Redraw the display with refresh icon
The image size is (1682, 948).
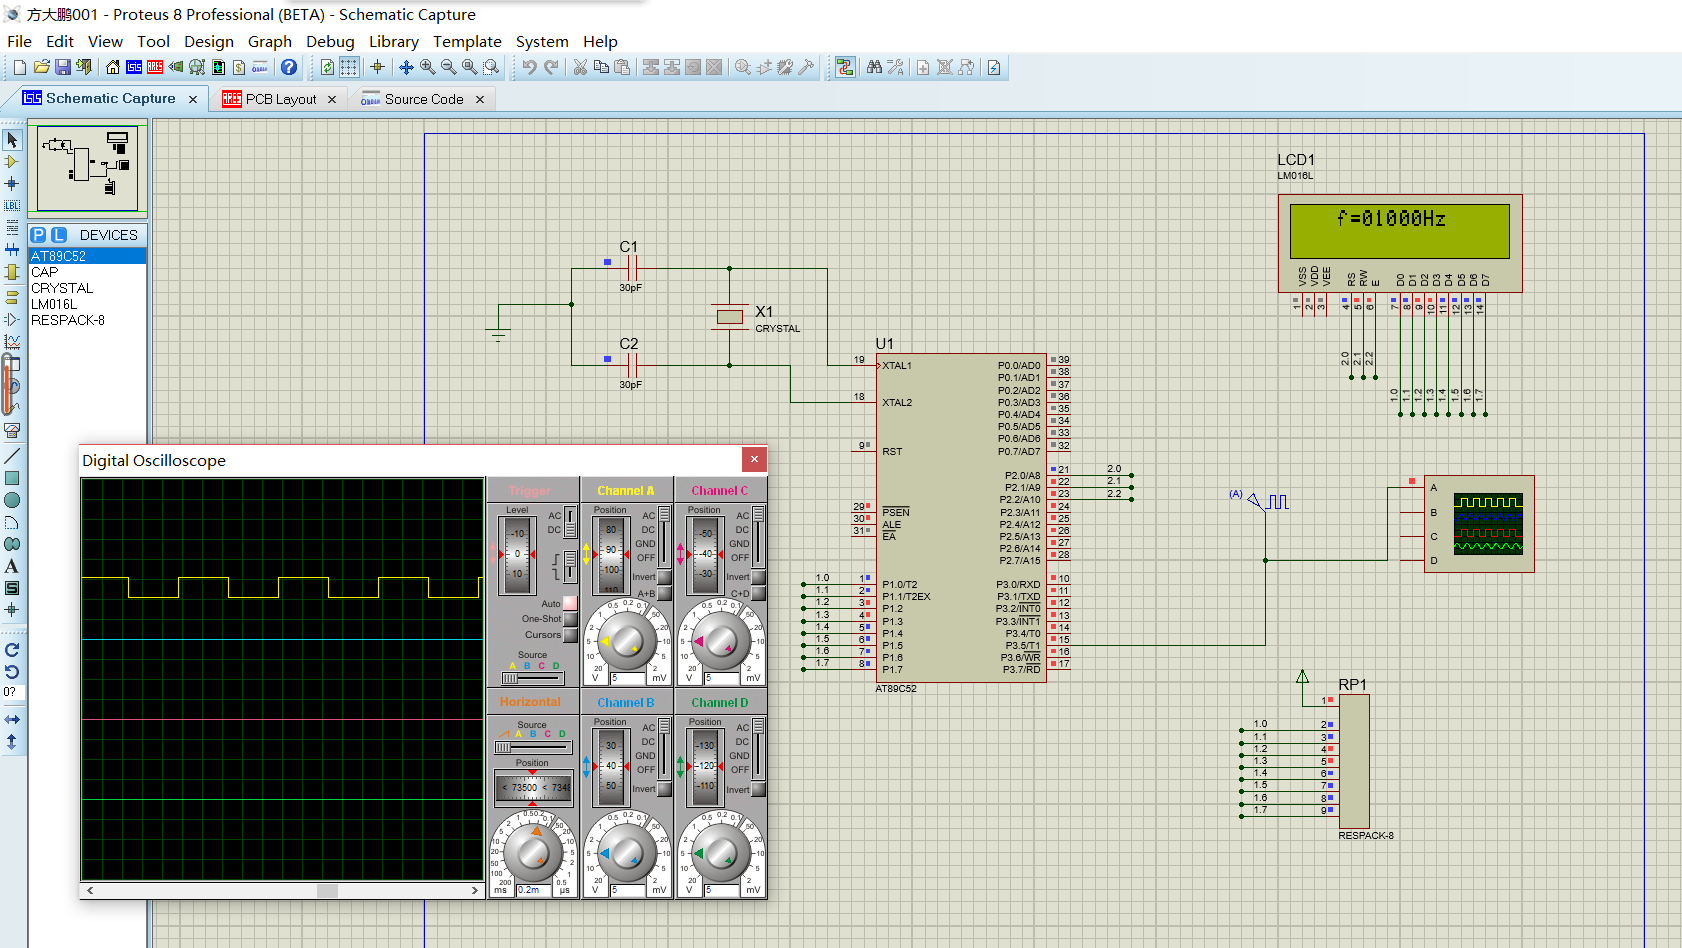[327, 67]
